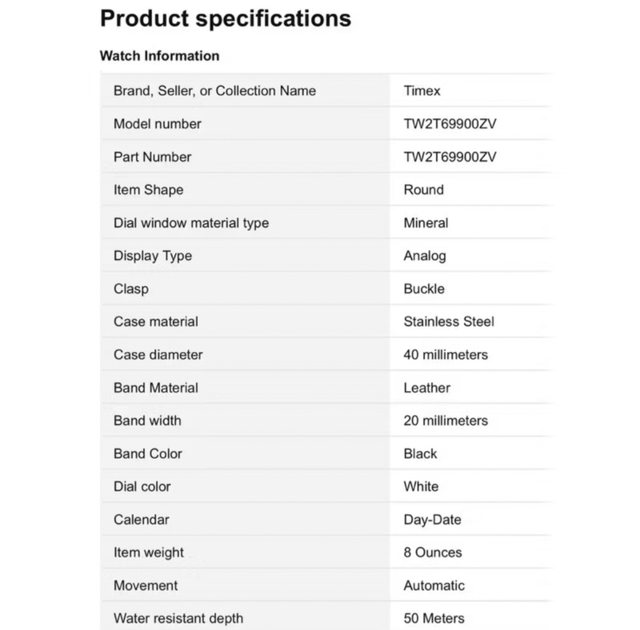
Task: Select the 20 millimeters band width value
Action: pyautogui.click(x=446, y=421)
